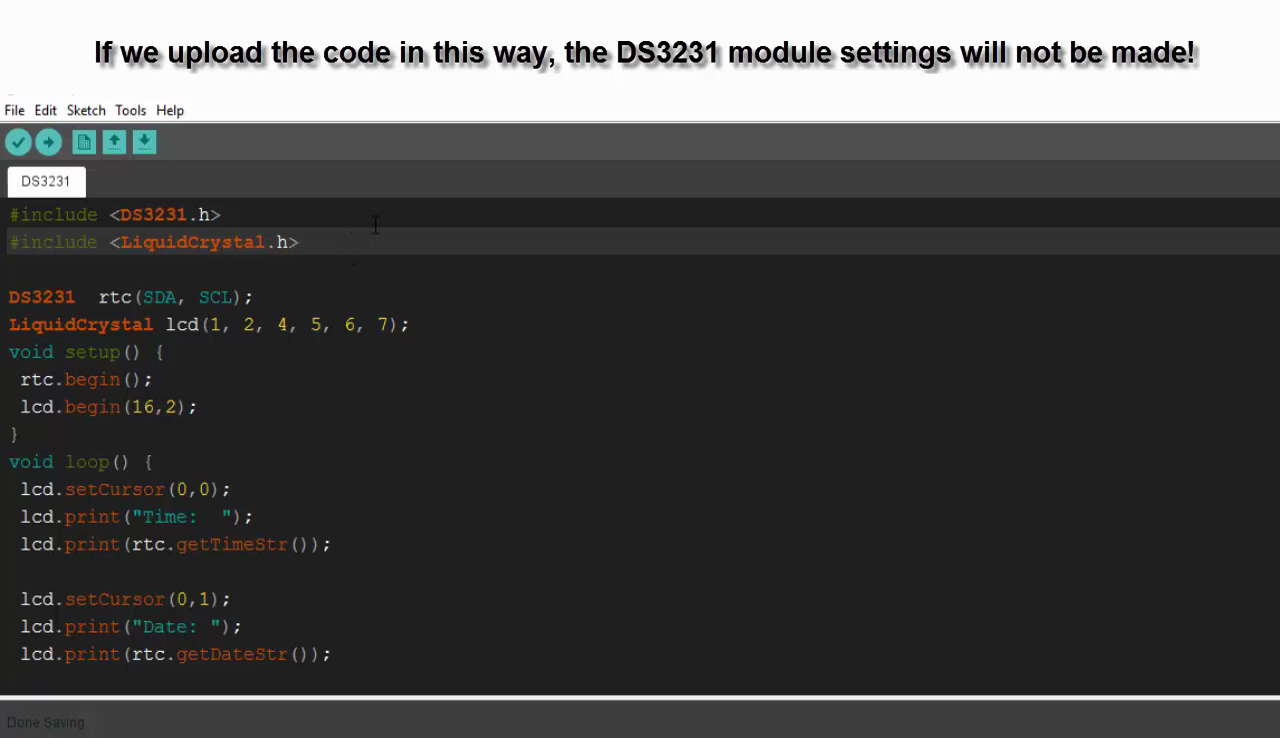Open the Help menu
The width and height of the screenshot is (1280, 738).
[170, 110]
